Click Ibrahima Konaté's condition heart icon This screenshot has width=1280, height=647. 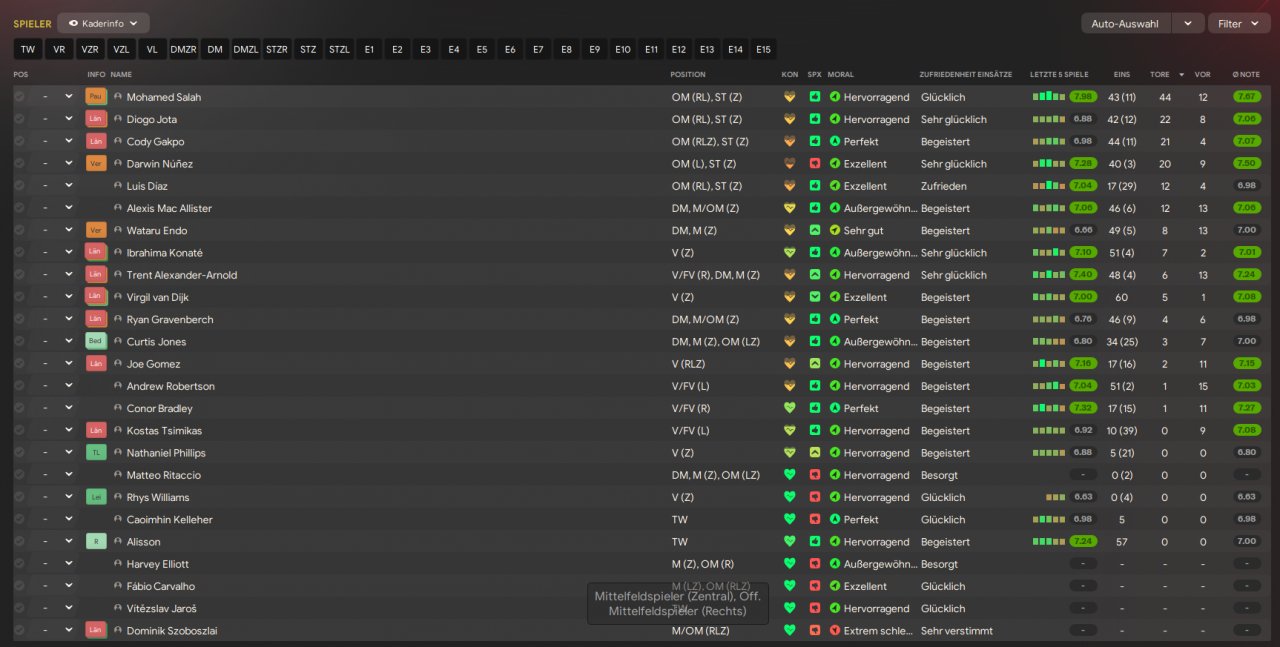(x=789, y=253)
